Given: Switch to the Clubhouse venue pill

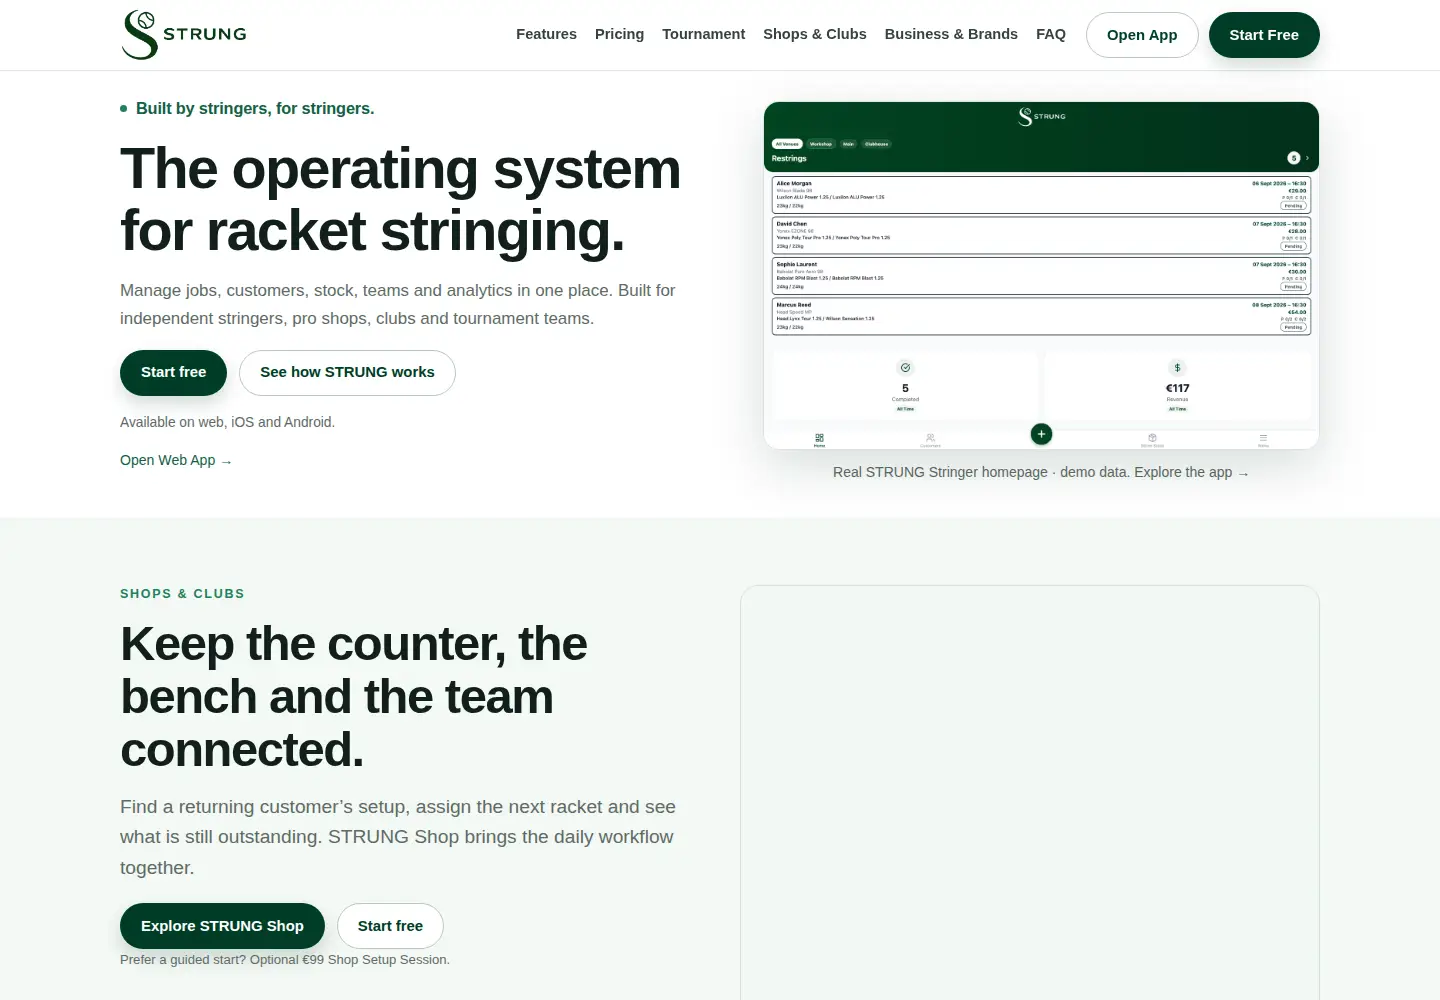Looking at the screenshot, I should pos(876,144).
